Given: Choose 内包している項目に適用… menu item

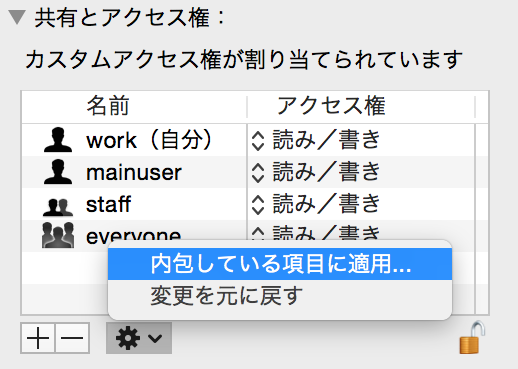Looking at the screenshot, I should point(280,264).
